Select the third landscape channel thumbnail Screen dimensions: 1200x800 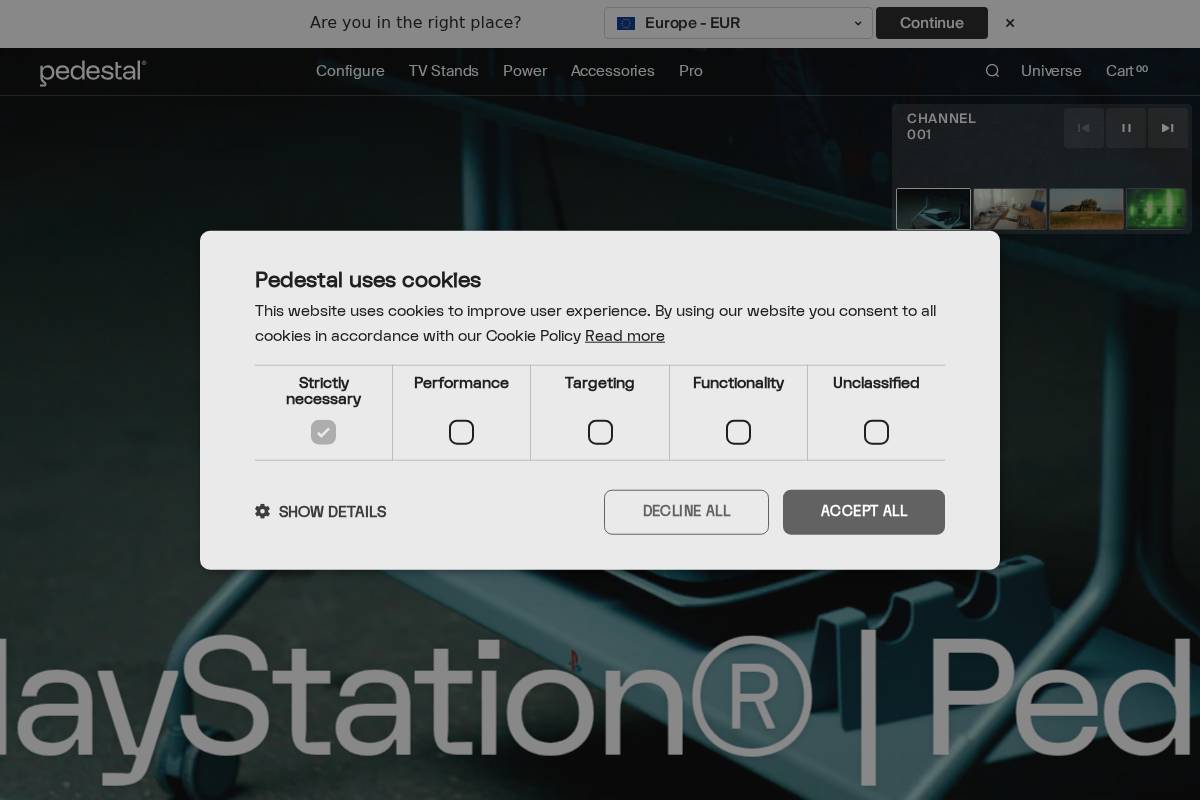(1087, 209)
